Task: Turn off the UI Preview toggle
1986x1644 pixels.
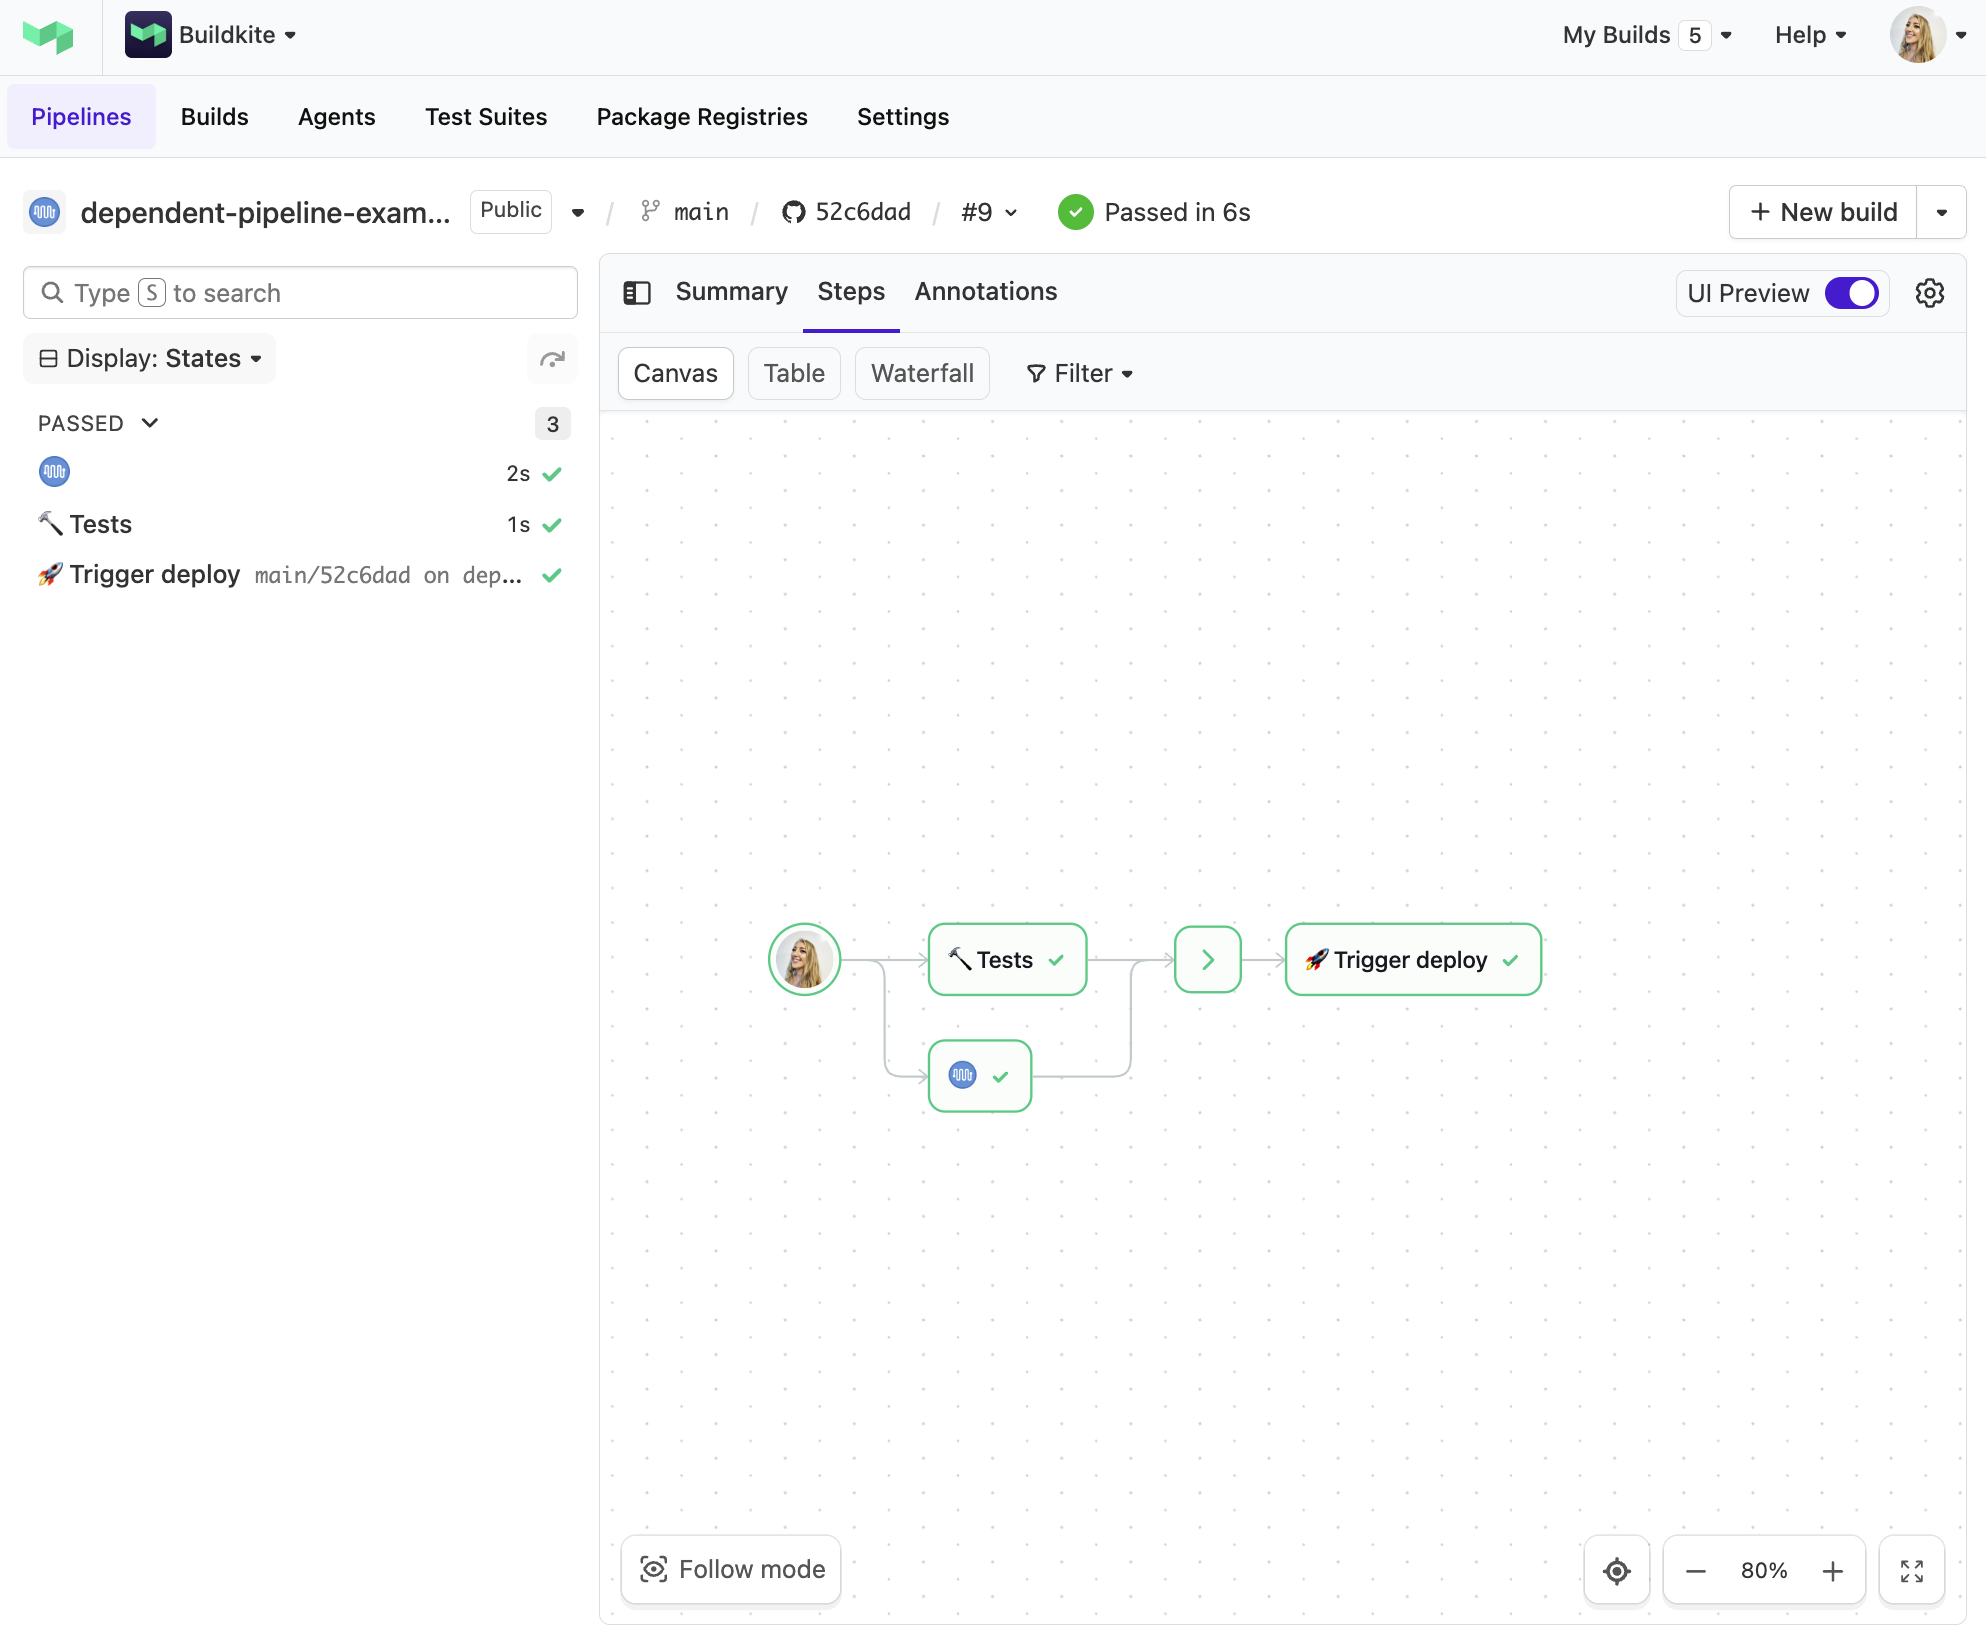Action: point(1851,293)
